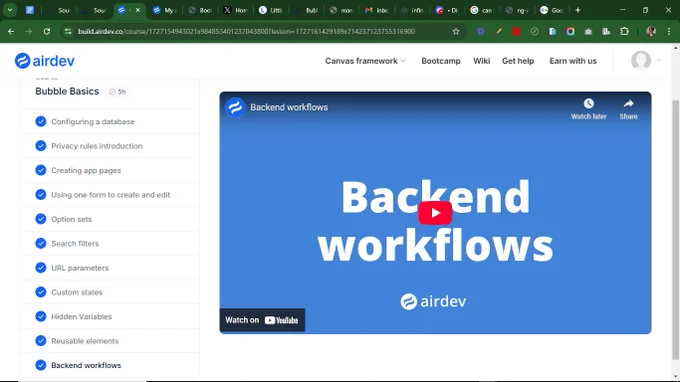Open Configuring a database lesson
The image size is (680, 382).
click(93, 122)
